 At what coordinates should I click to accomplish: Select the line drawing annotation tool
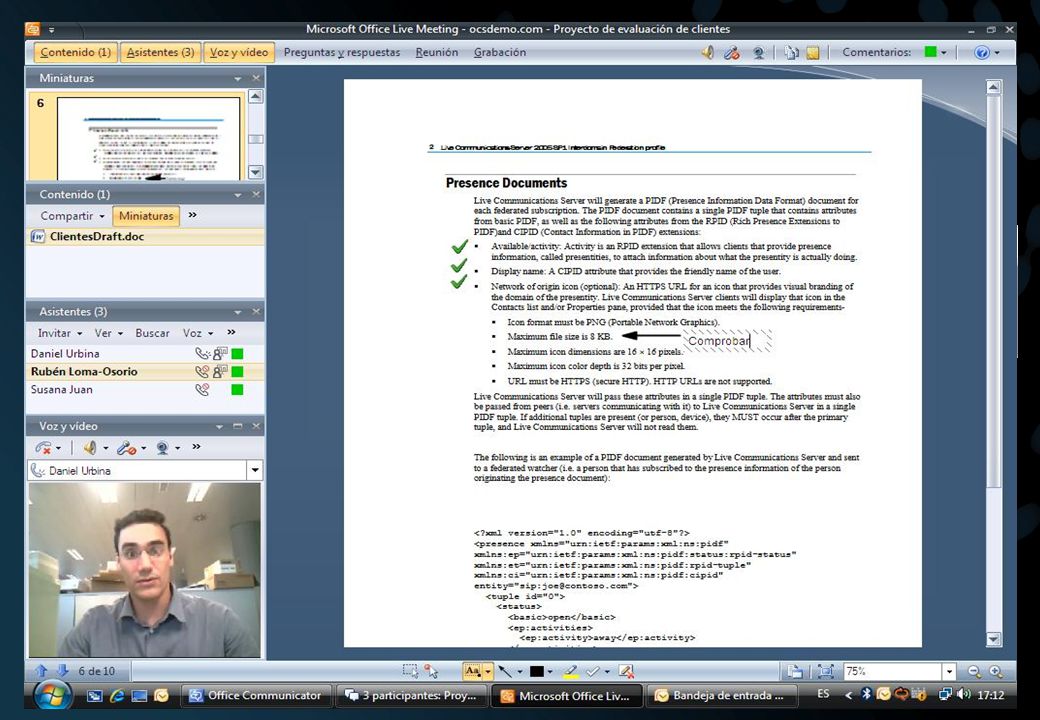coord(506,671)
